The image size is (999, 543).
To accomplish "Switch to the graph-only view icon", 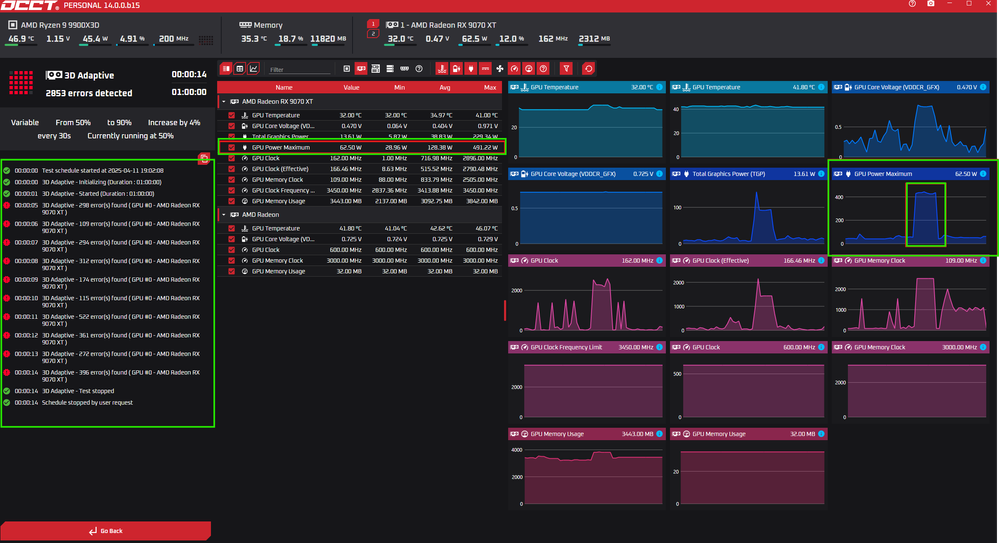I will point(254,69).
